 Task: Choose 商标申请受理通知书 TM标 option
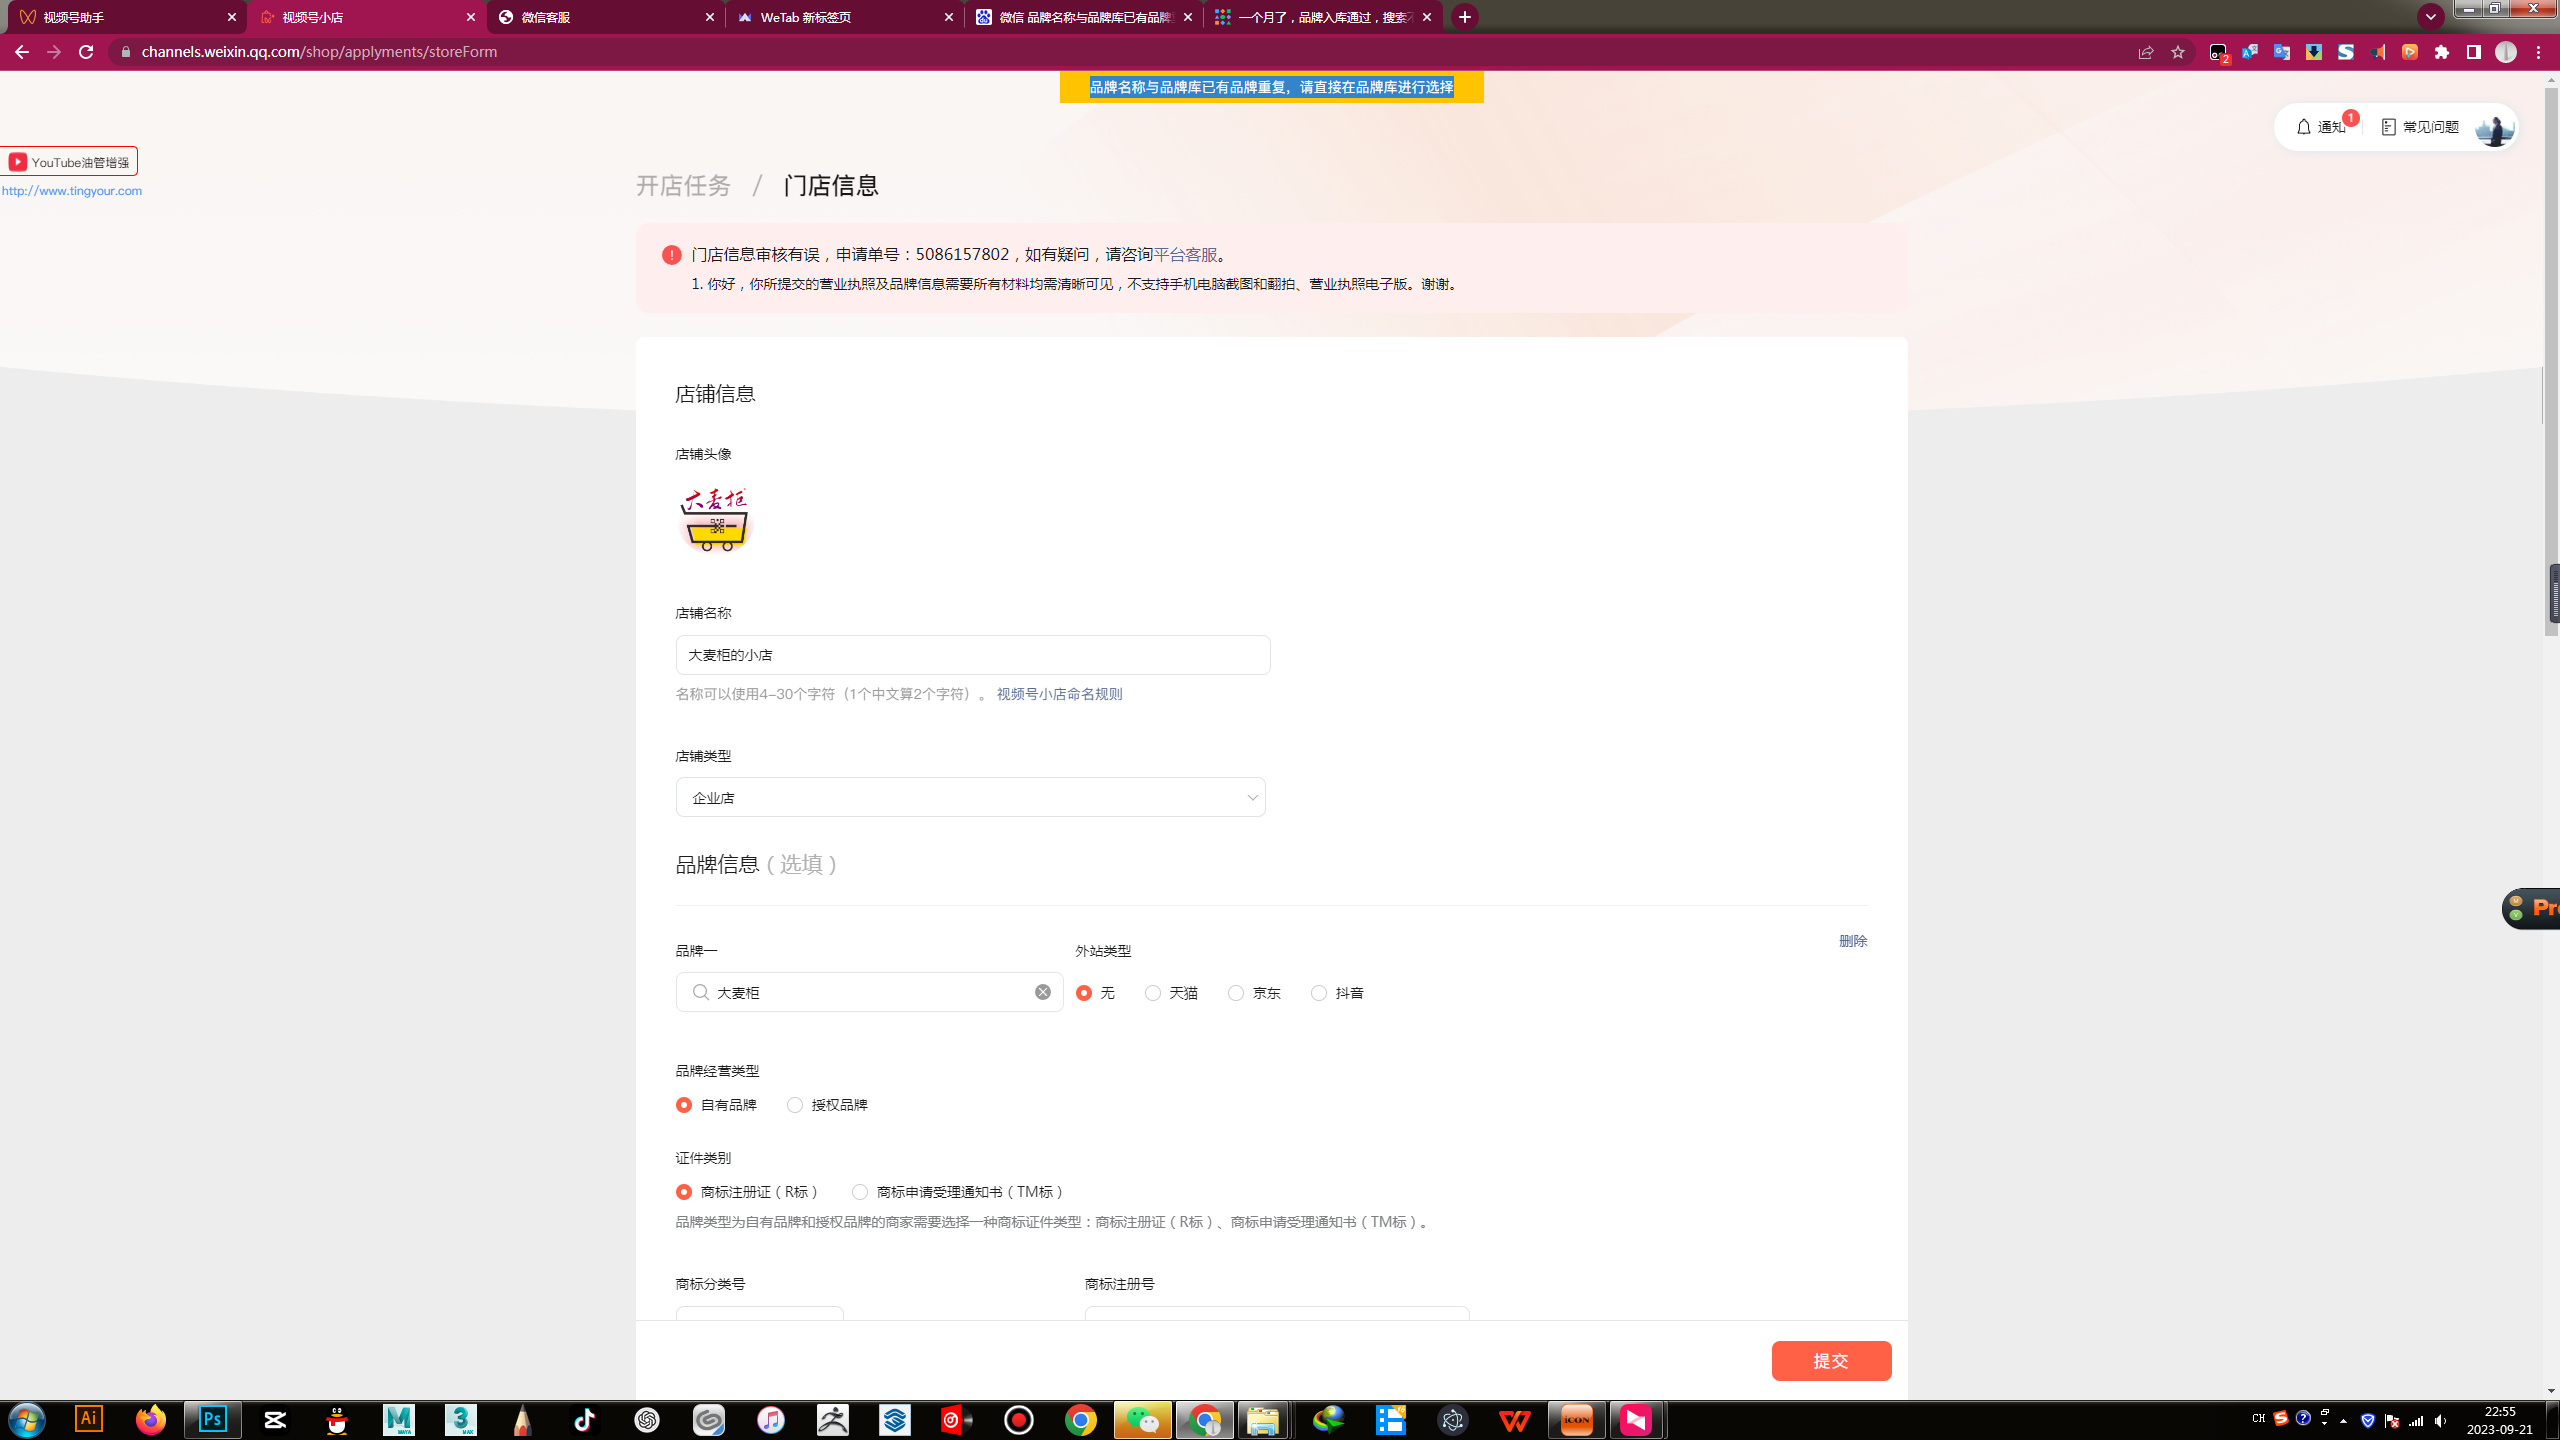(x=860, y=1192)
